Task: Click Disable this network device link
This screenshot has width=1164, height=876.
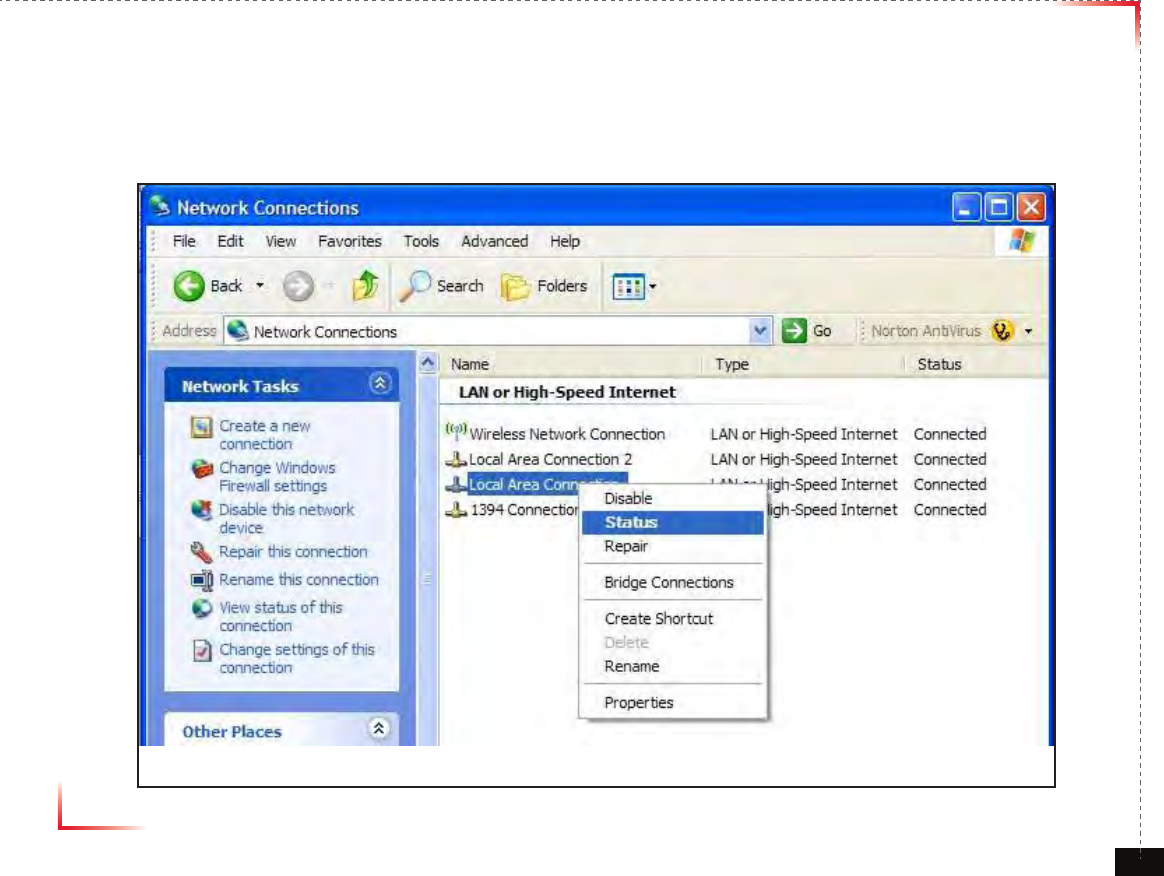Action: (286, 518)
